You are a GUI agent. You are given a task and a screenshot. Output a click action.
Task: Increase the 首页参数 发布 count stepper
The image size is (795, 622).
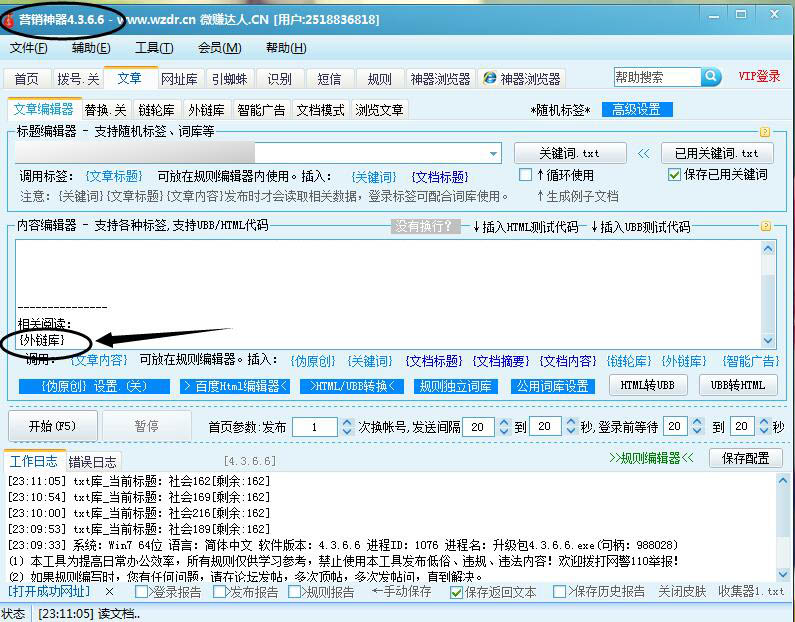point(347,421)
